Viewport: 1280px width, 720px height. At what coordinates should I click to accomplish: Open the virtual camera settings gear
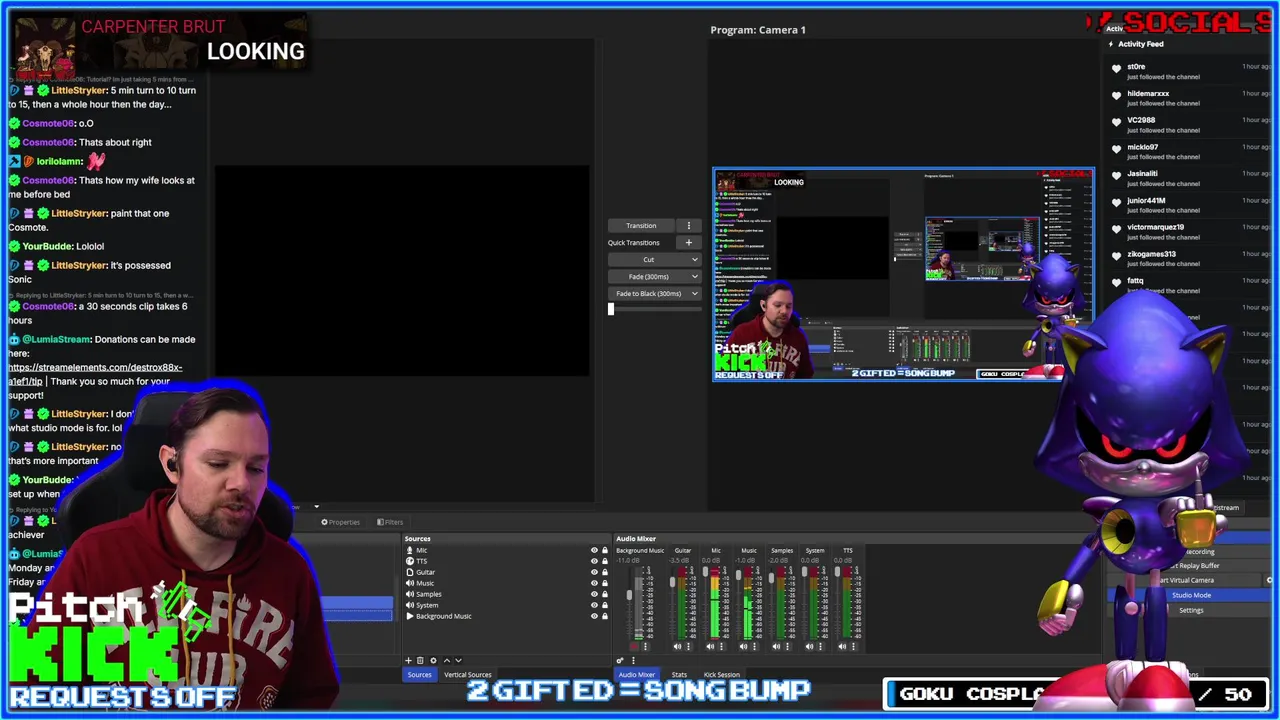tap(1270, 580)
